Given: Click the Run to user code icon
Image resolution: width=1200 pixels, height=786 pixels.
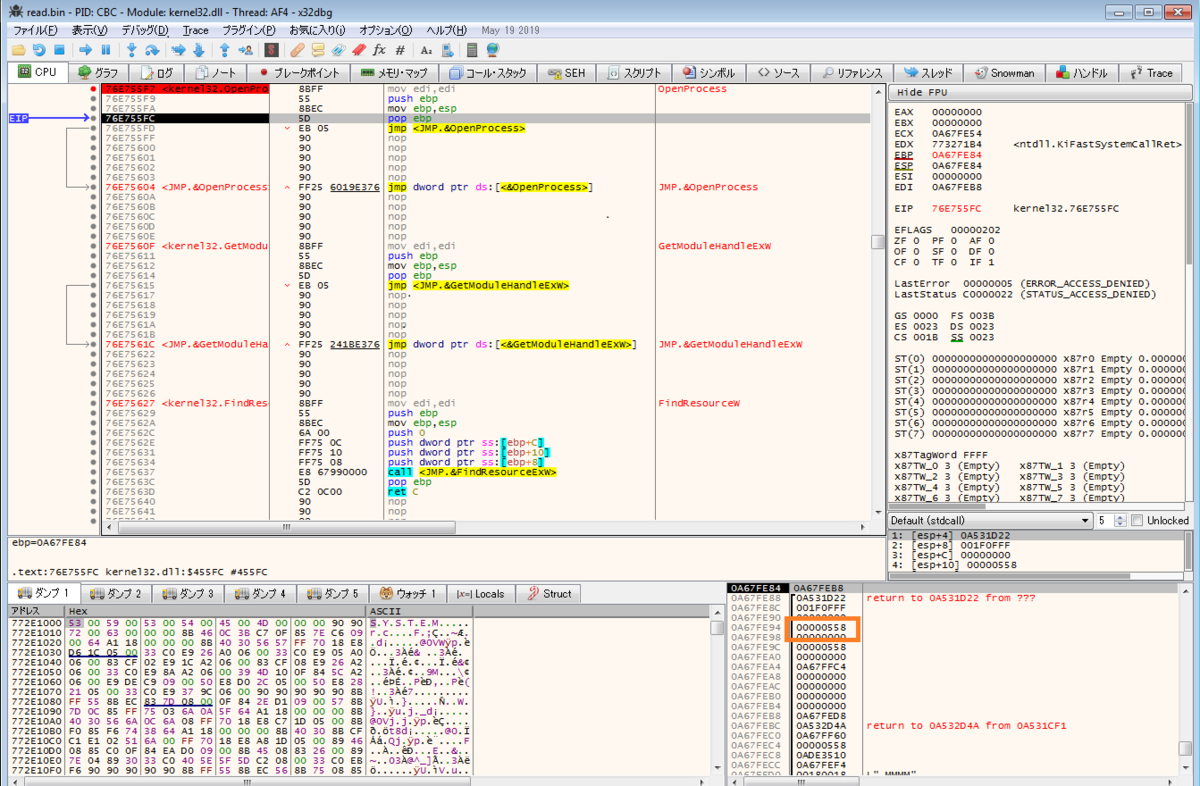Looking at the screenshot, I should click(245, 49).
